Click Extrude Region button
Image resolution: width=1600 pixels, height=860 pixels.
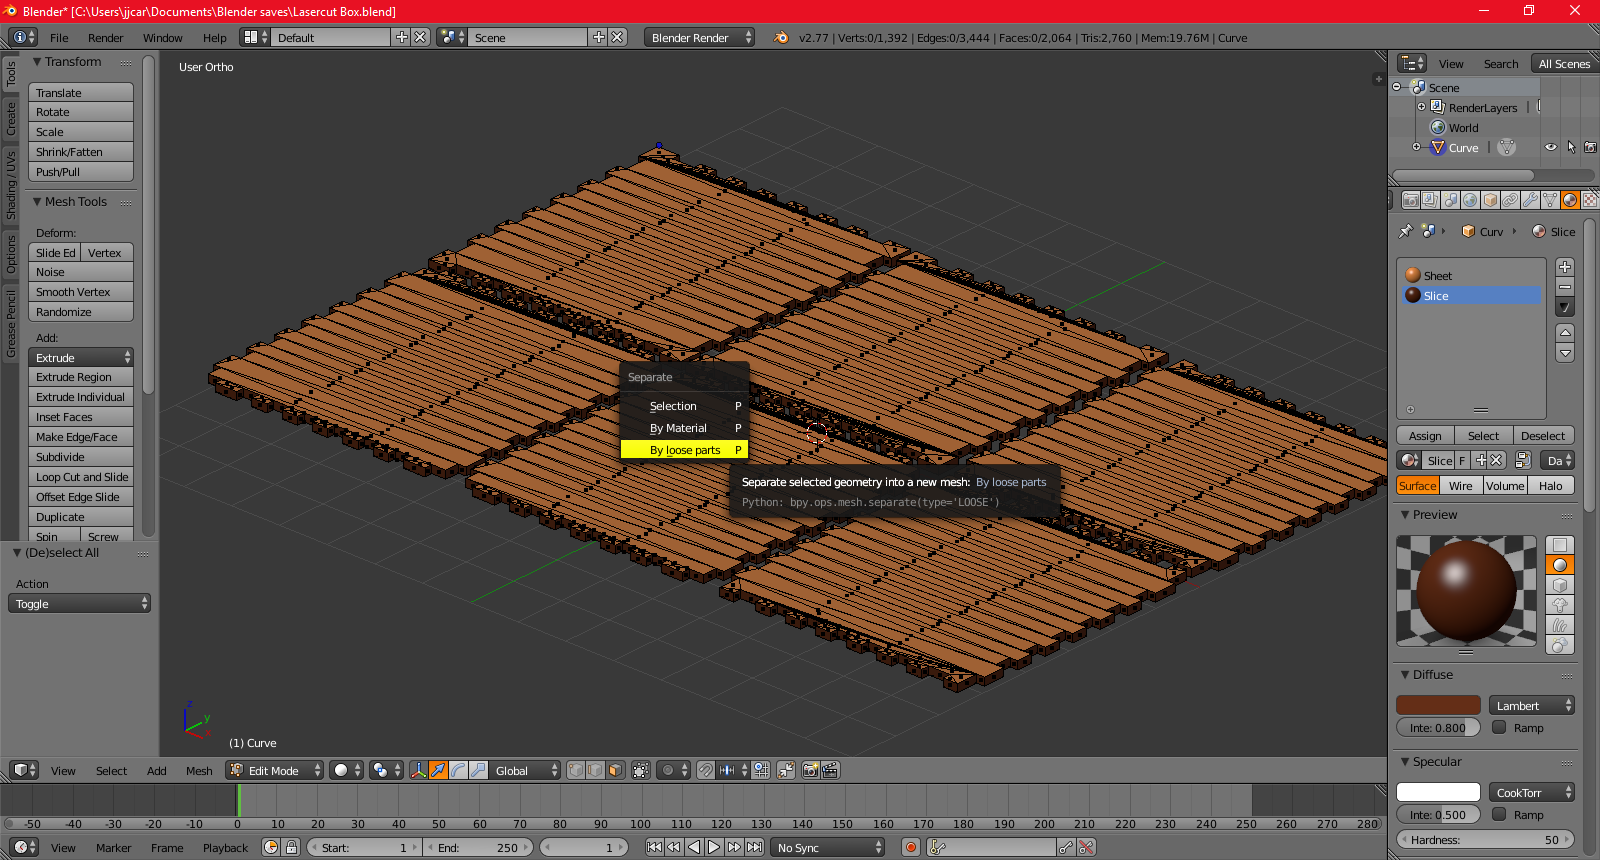[x=81, y=377]
